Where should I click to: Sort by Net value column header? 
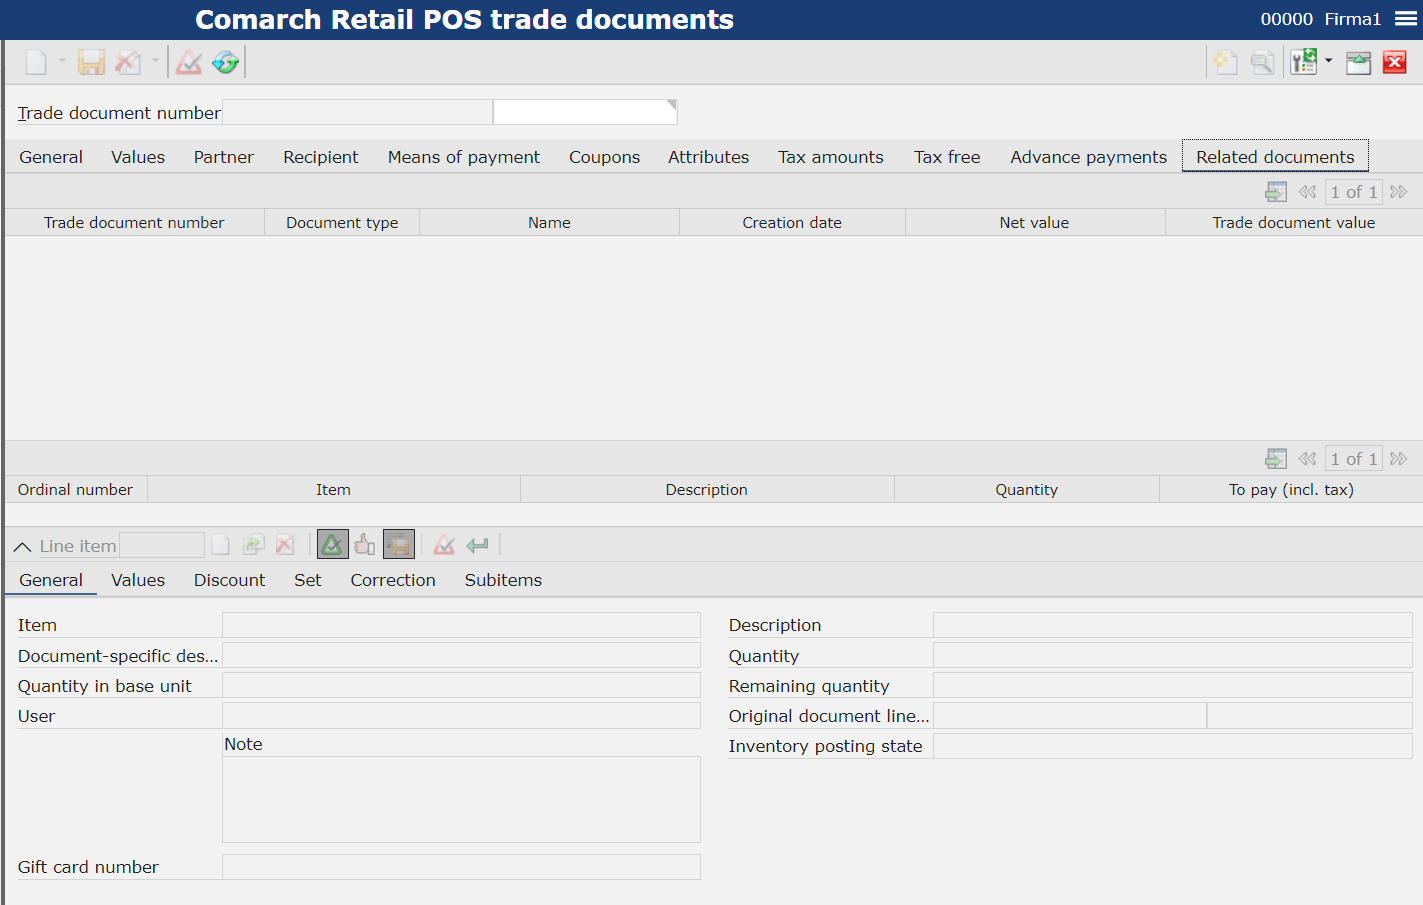[1035, 222]
